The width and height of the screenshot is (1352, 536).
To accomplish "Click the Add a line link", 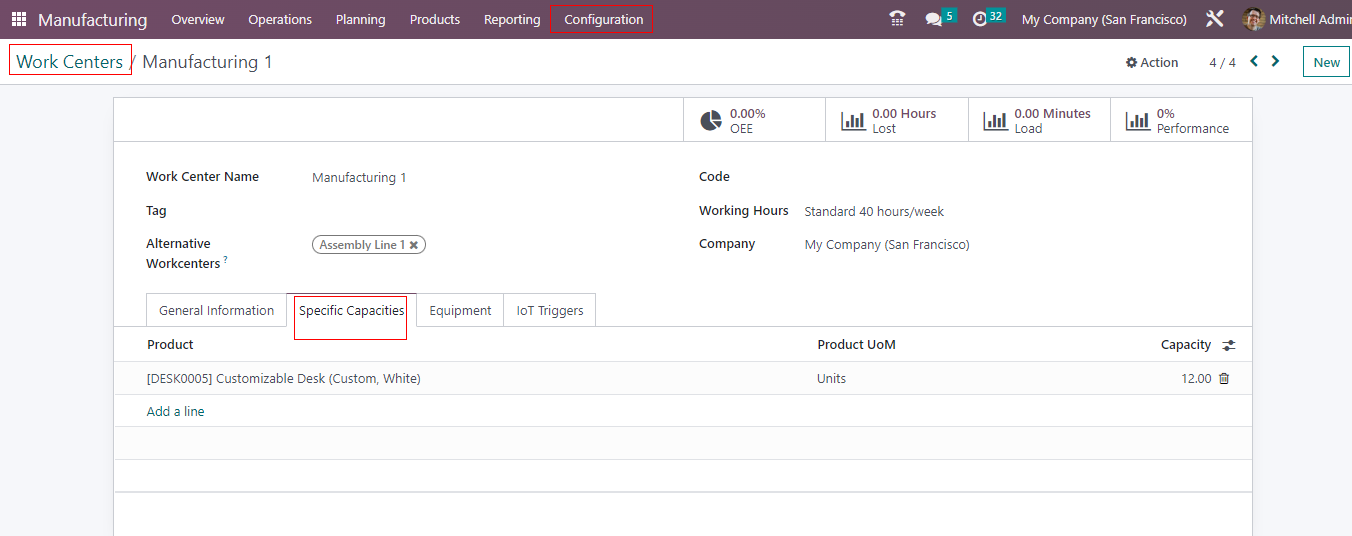I will pos(176,412).
